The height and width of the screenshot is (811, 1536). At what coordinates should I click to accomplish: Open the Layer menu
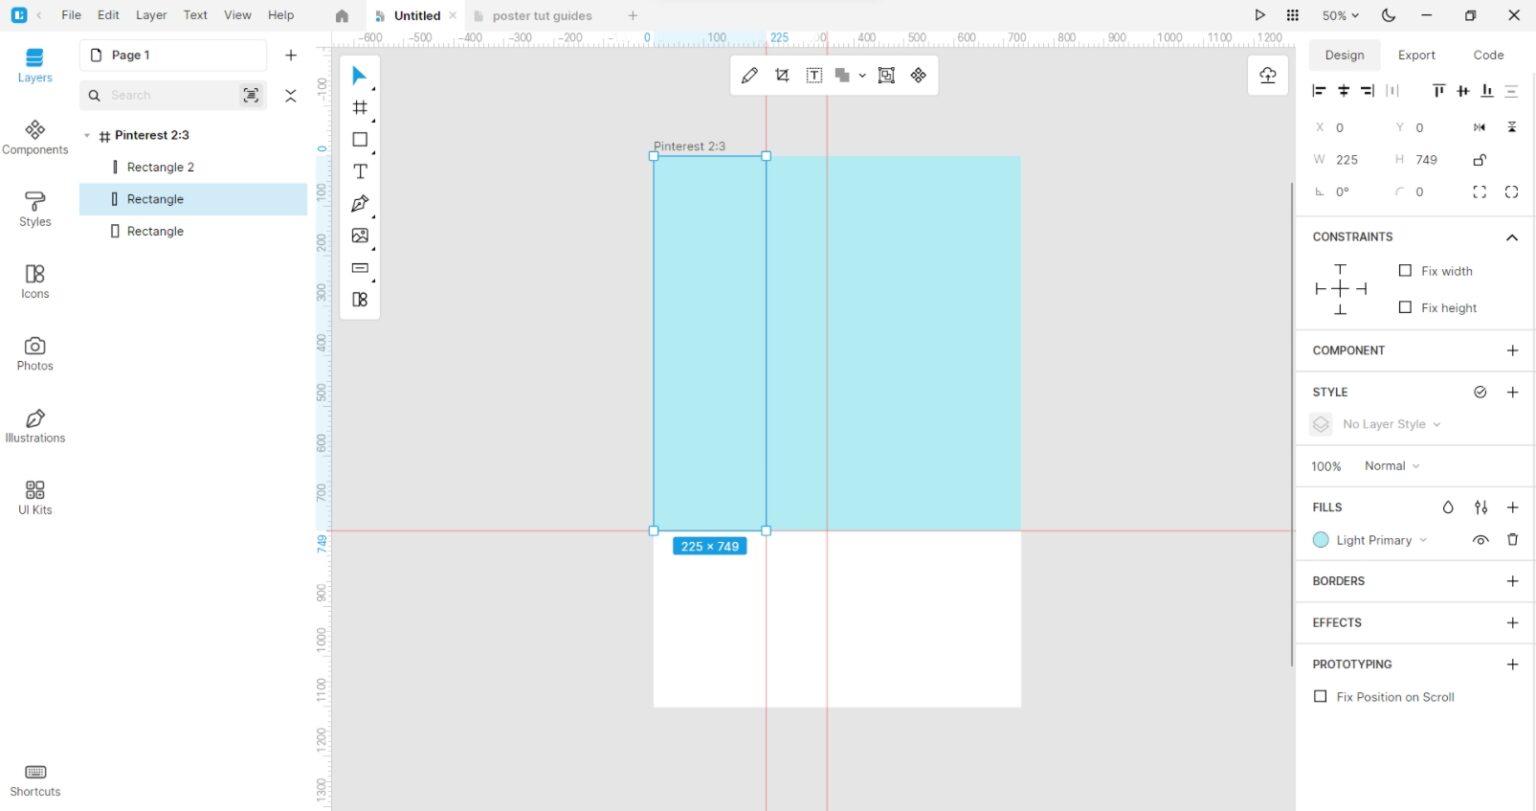(x=151, y=15)
